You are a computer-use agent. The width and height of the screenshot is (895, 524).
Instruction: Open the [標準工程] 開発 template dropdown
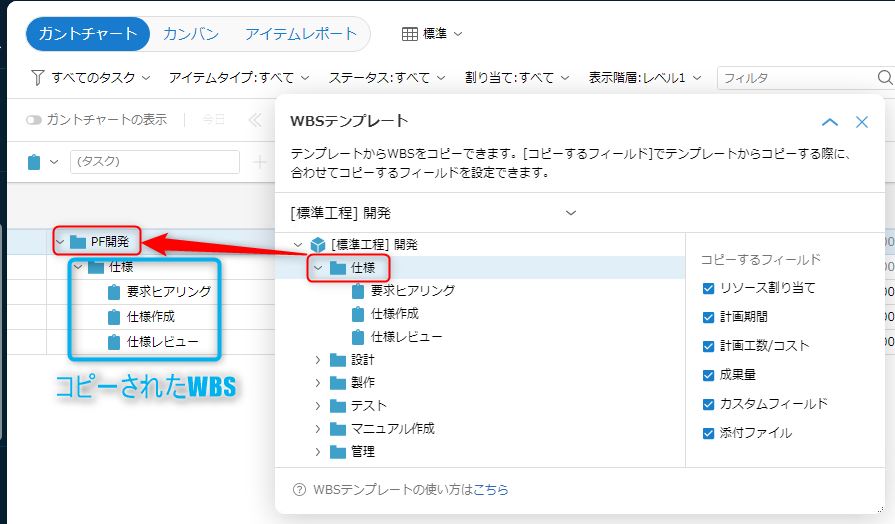coord(434,213)
